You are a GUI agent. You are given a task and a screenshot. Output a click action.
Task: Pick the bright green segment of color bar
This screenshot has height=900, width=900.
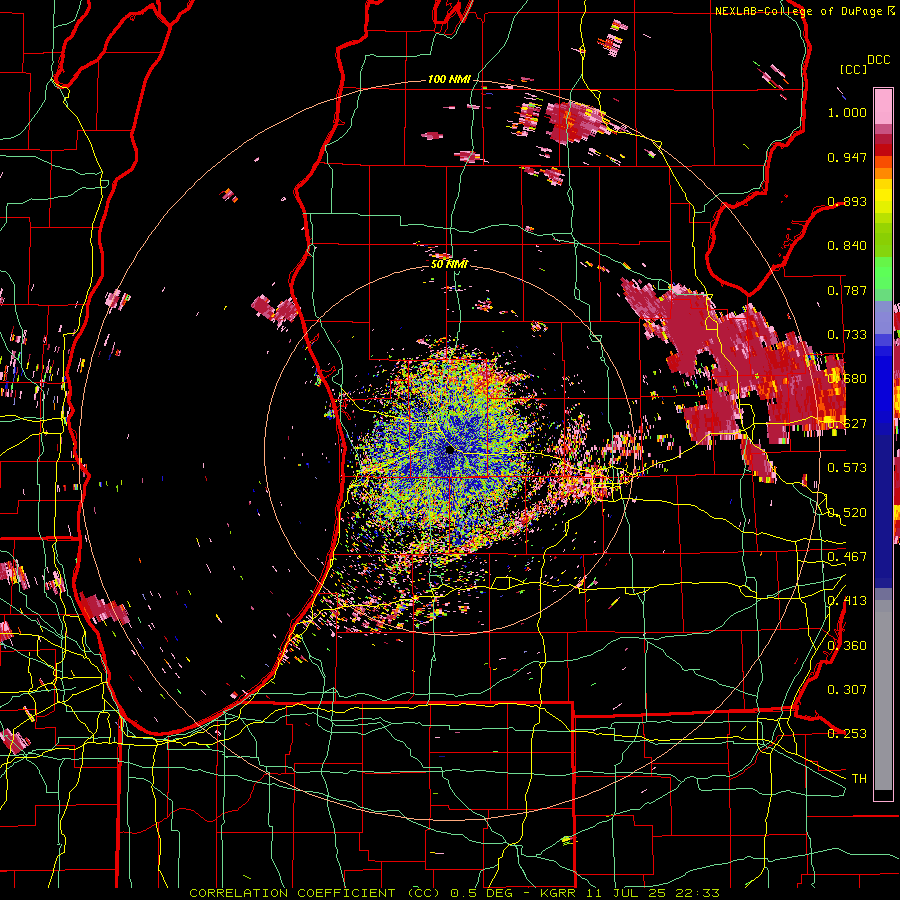883,273
